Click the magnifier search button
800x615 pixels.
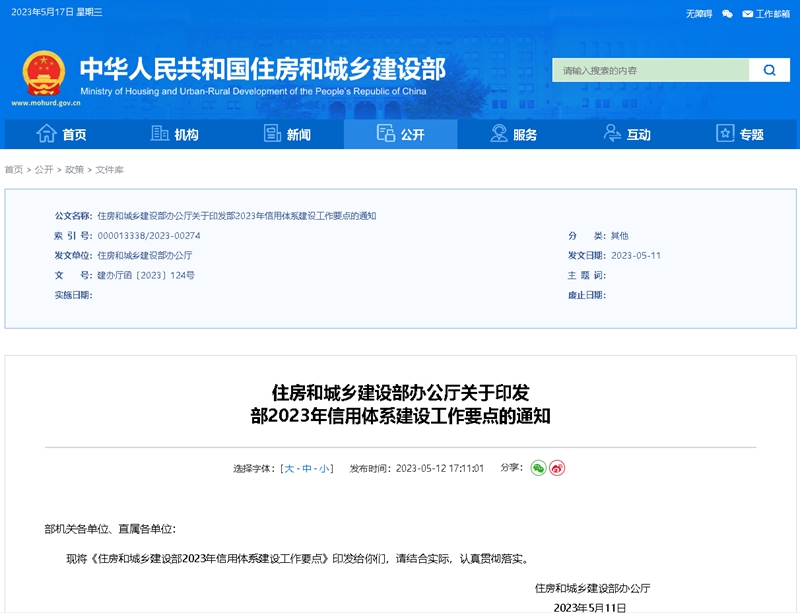[x=769, y=70]
